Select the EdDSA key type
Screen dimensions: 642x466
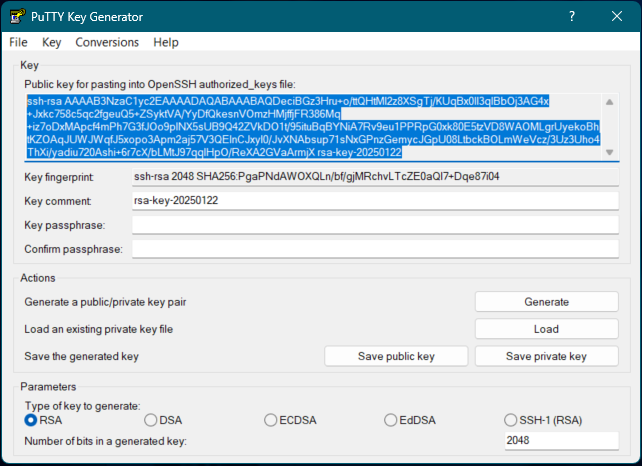(x=410, y=420)
